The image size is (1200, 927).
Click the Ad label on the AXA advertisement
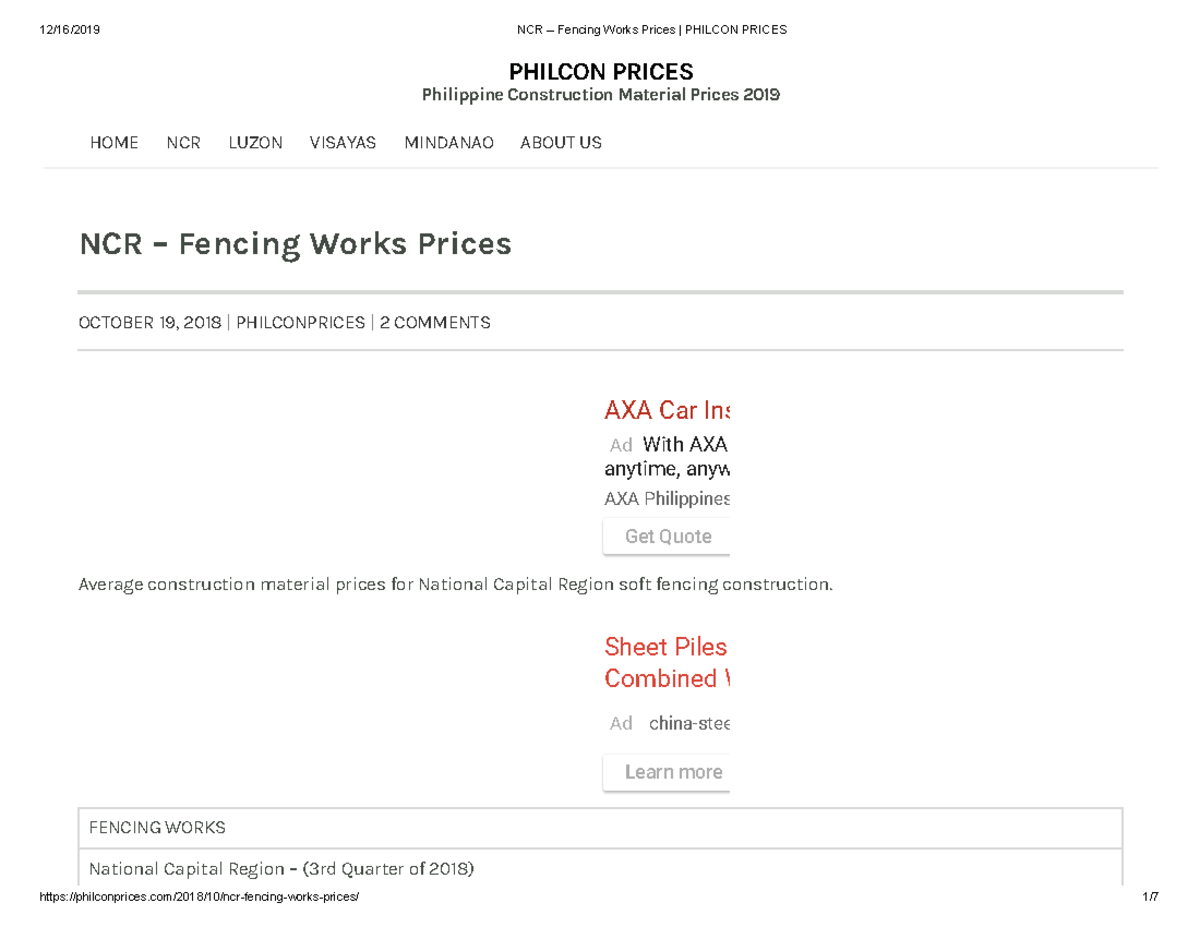point(618,444)
